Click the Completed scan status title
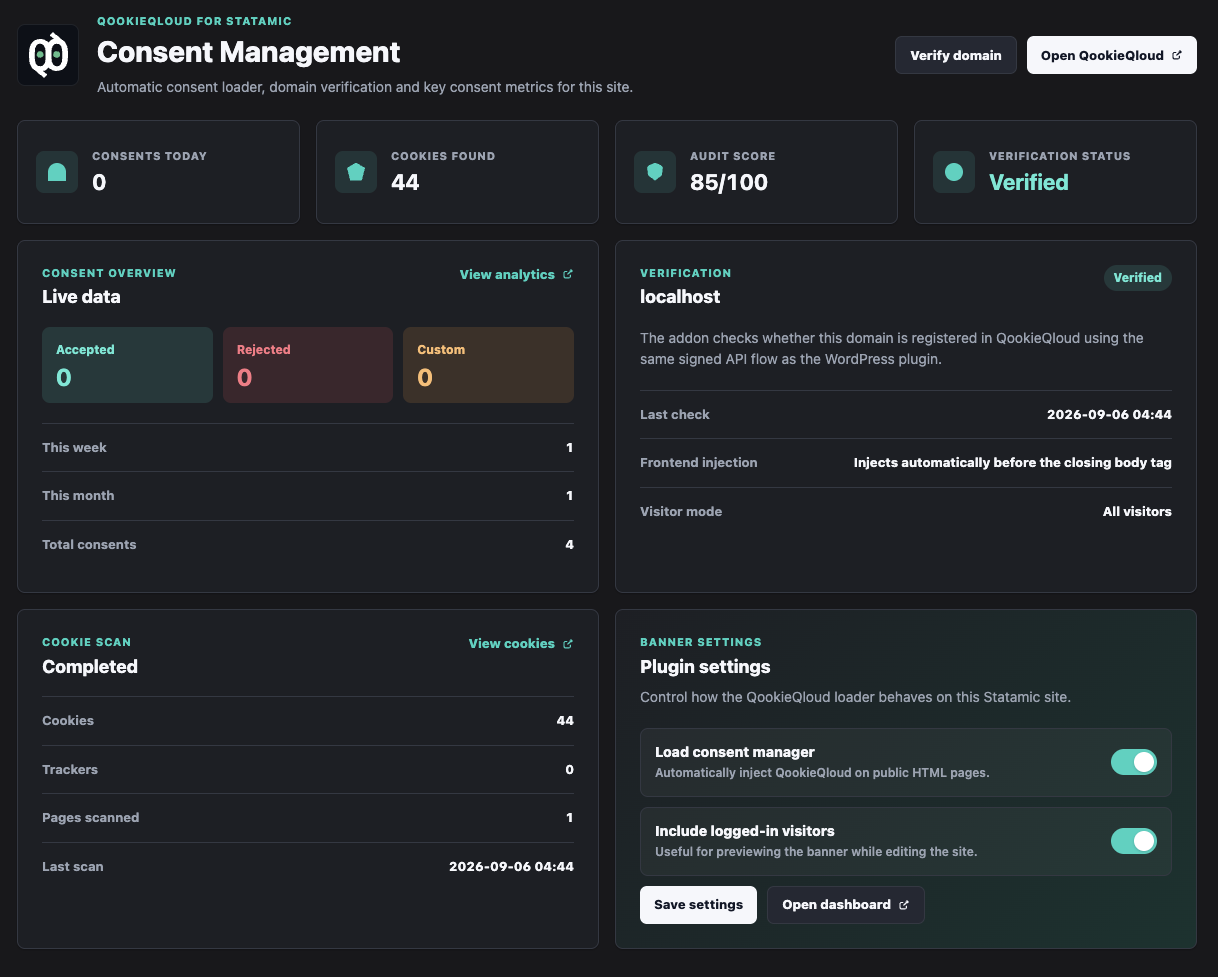This screenshot has height=977, width=1218. point(90,667)
